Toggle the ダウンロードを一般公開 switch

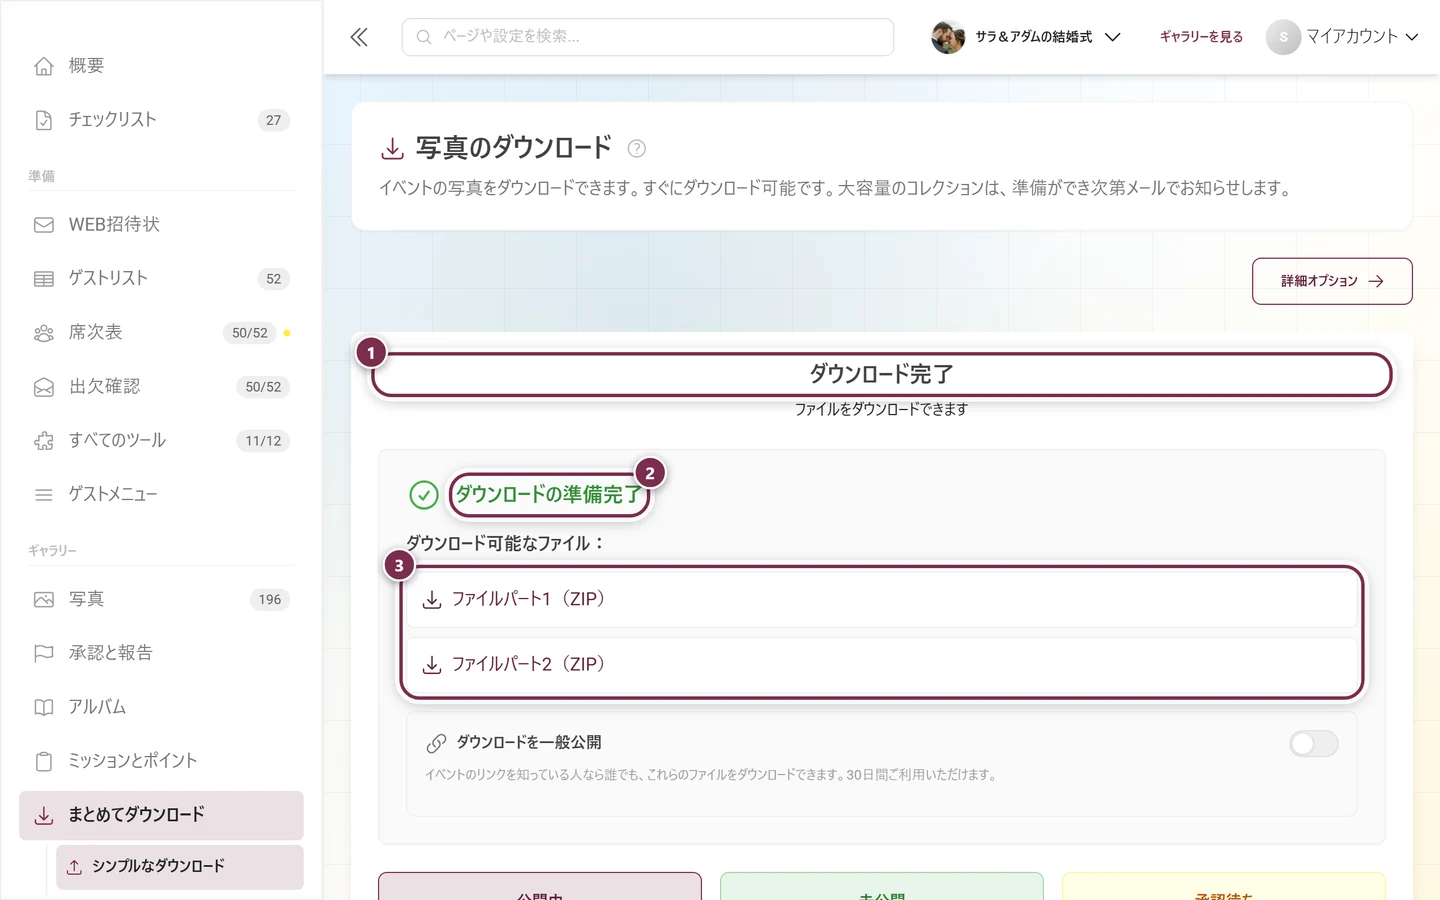tap(1313, 743)
